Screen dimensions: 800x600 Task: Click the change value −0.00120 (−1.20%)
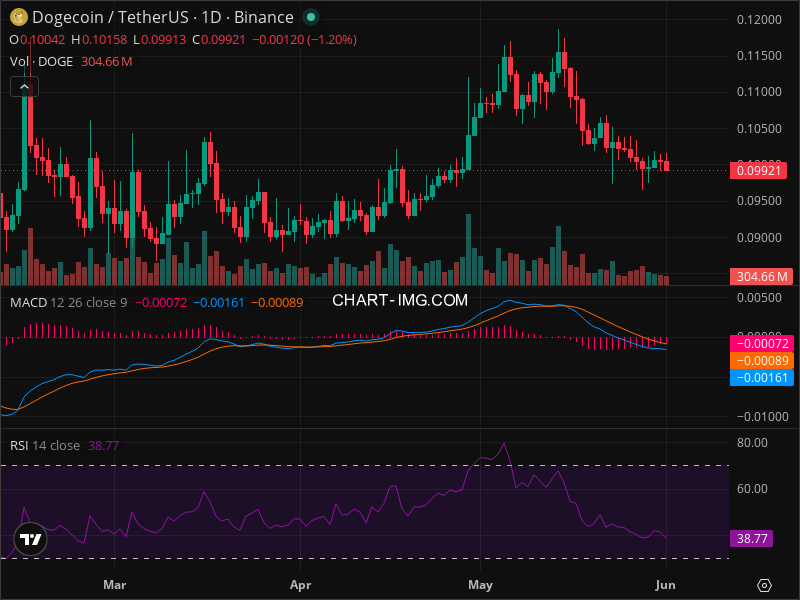305,40
